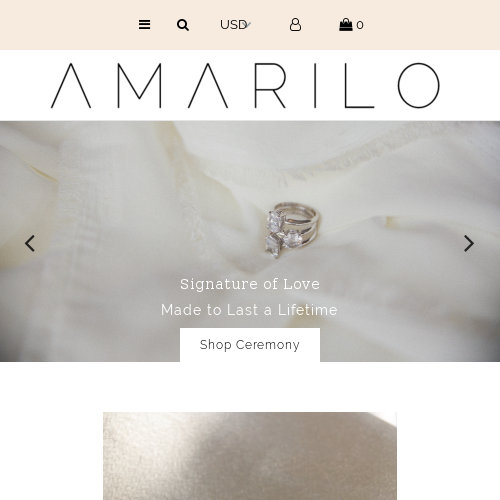
Task: Click the Shop Ceremony button
Action: [x=250, y=345]
